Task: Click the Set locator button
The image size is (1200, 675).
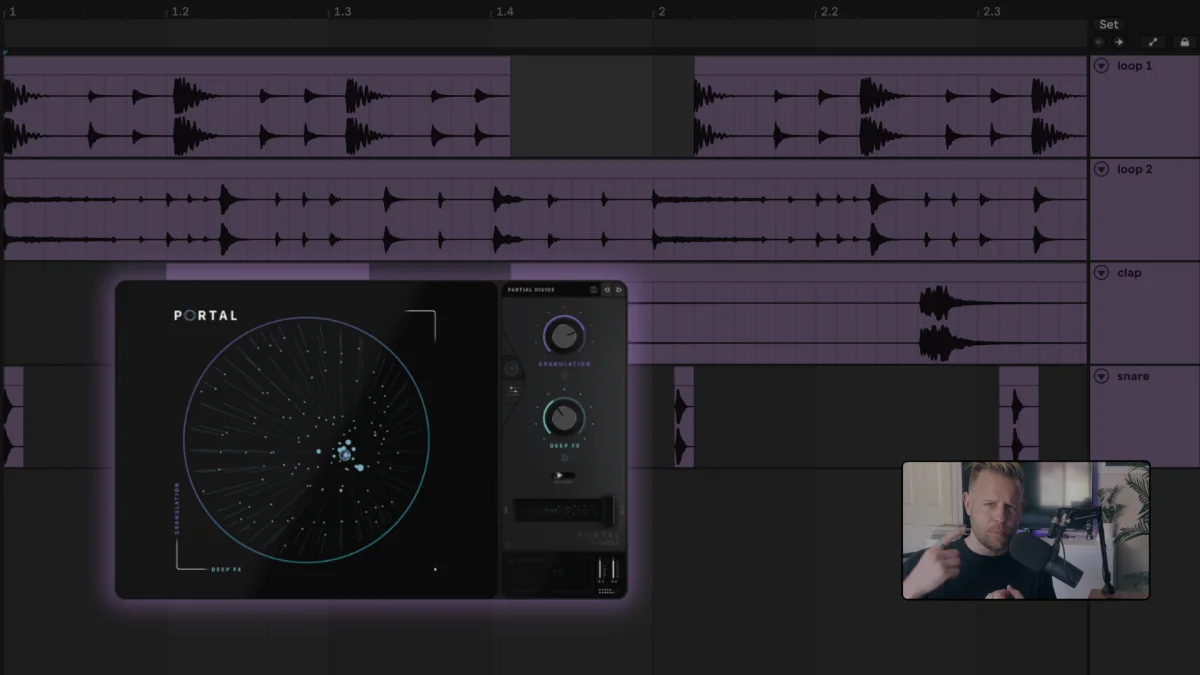Action: pos(1109,24)
